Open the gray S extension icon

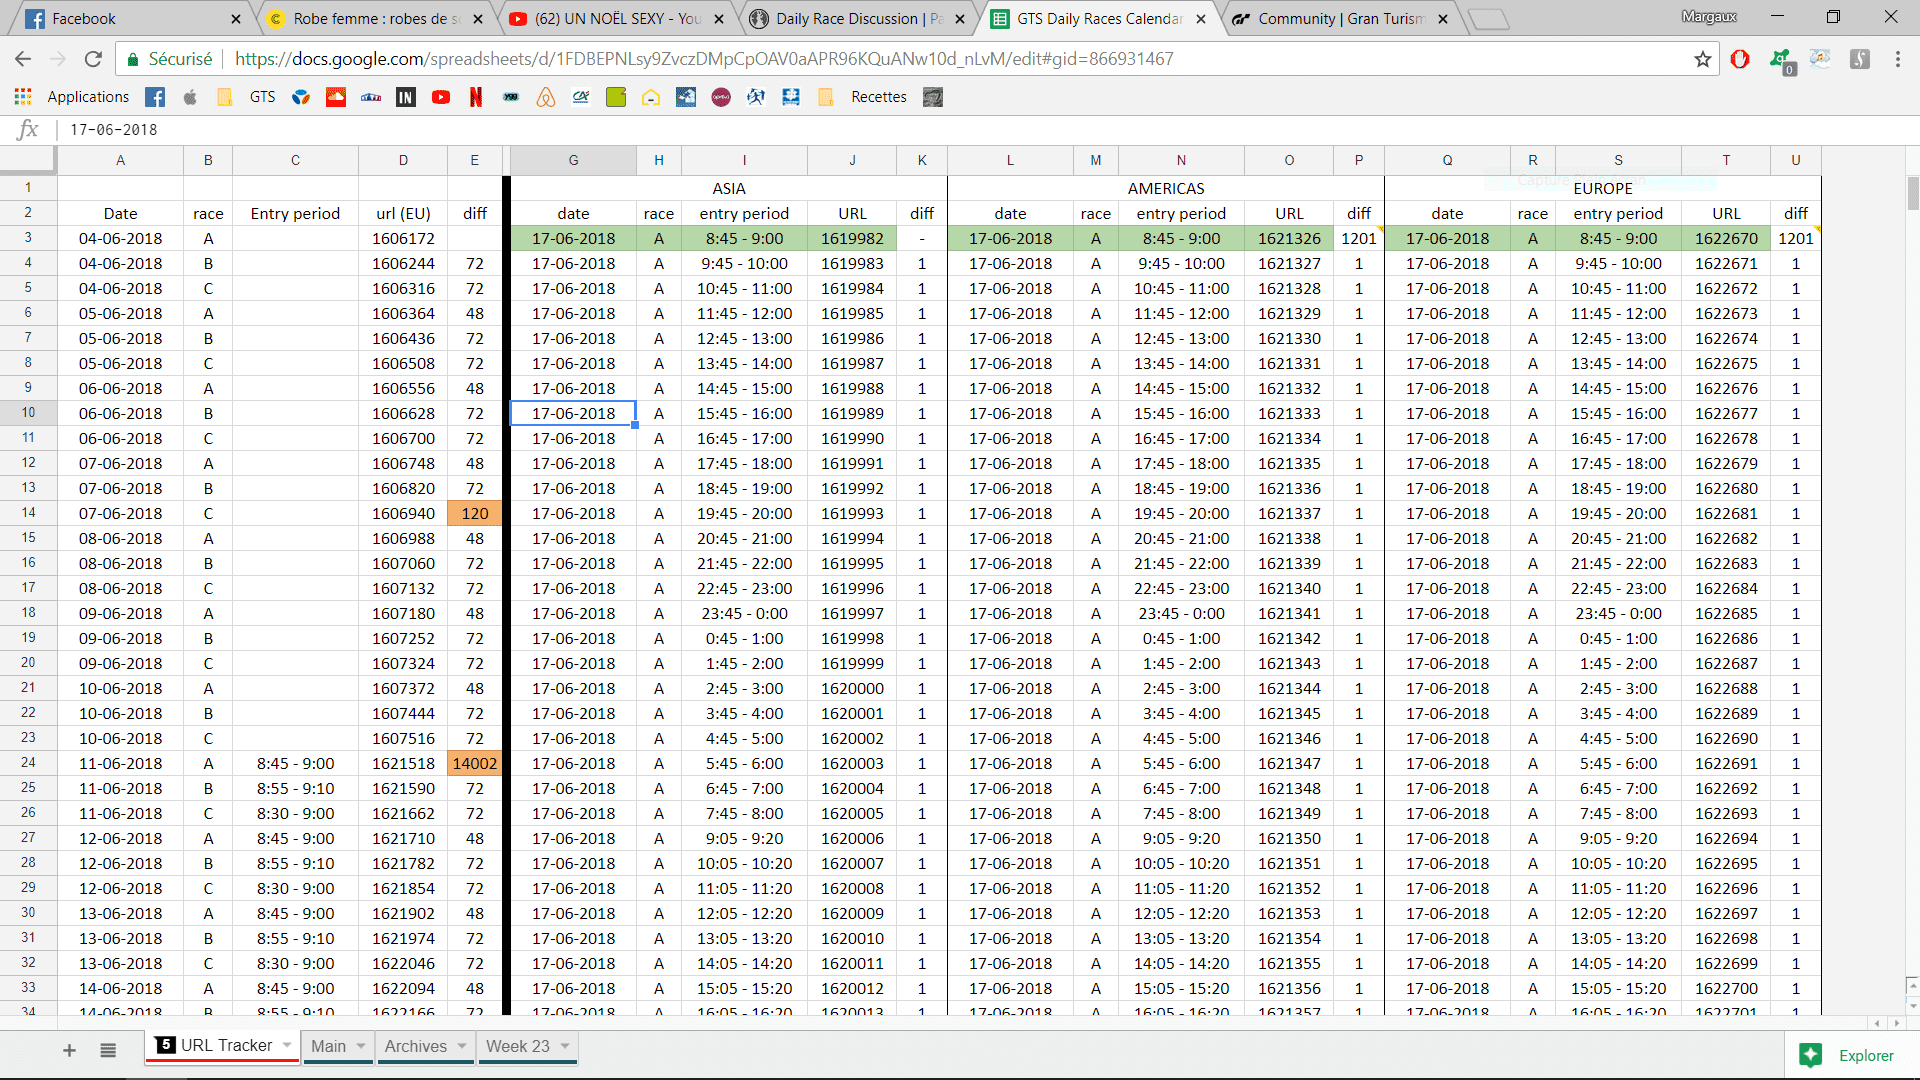pyautogui.click(x=1859, y=59)
